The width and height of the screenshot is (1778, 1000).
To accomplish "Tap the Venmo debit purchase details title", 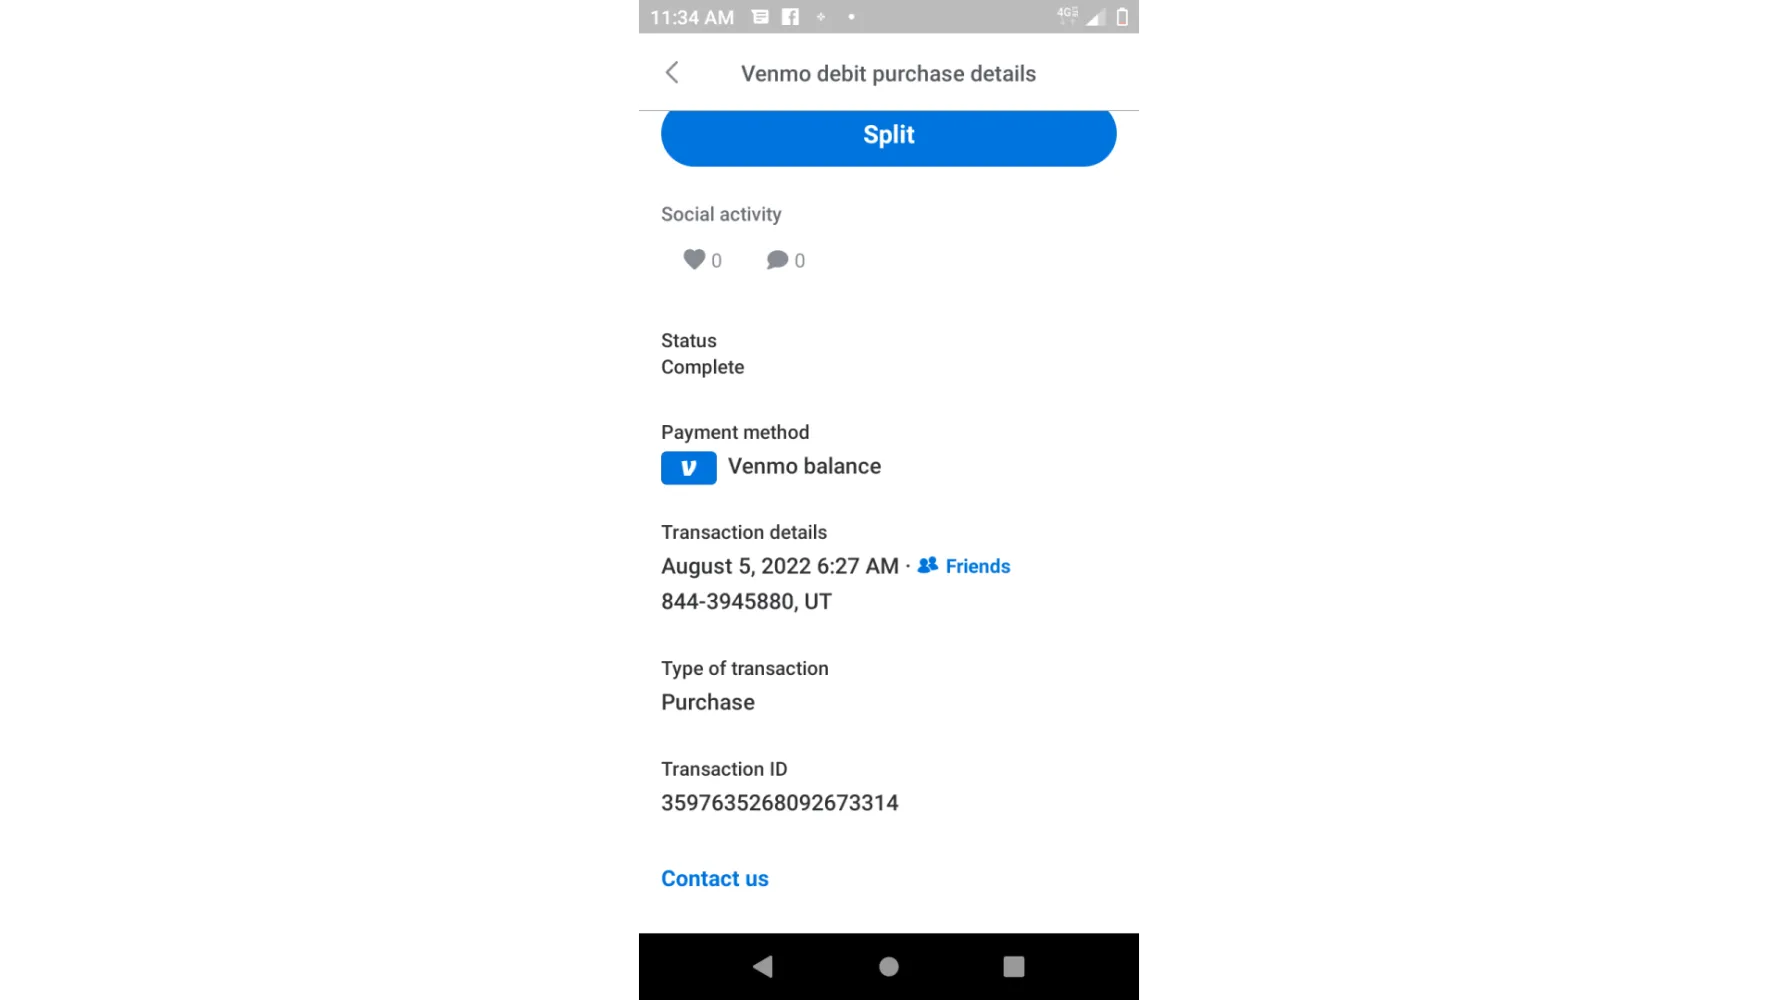I will pos(888,74).
